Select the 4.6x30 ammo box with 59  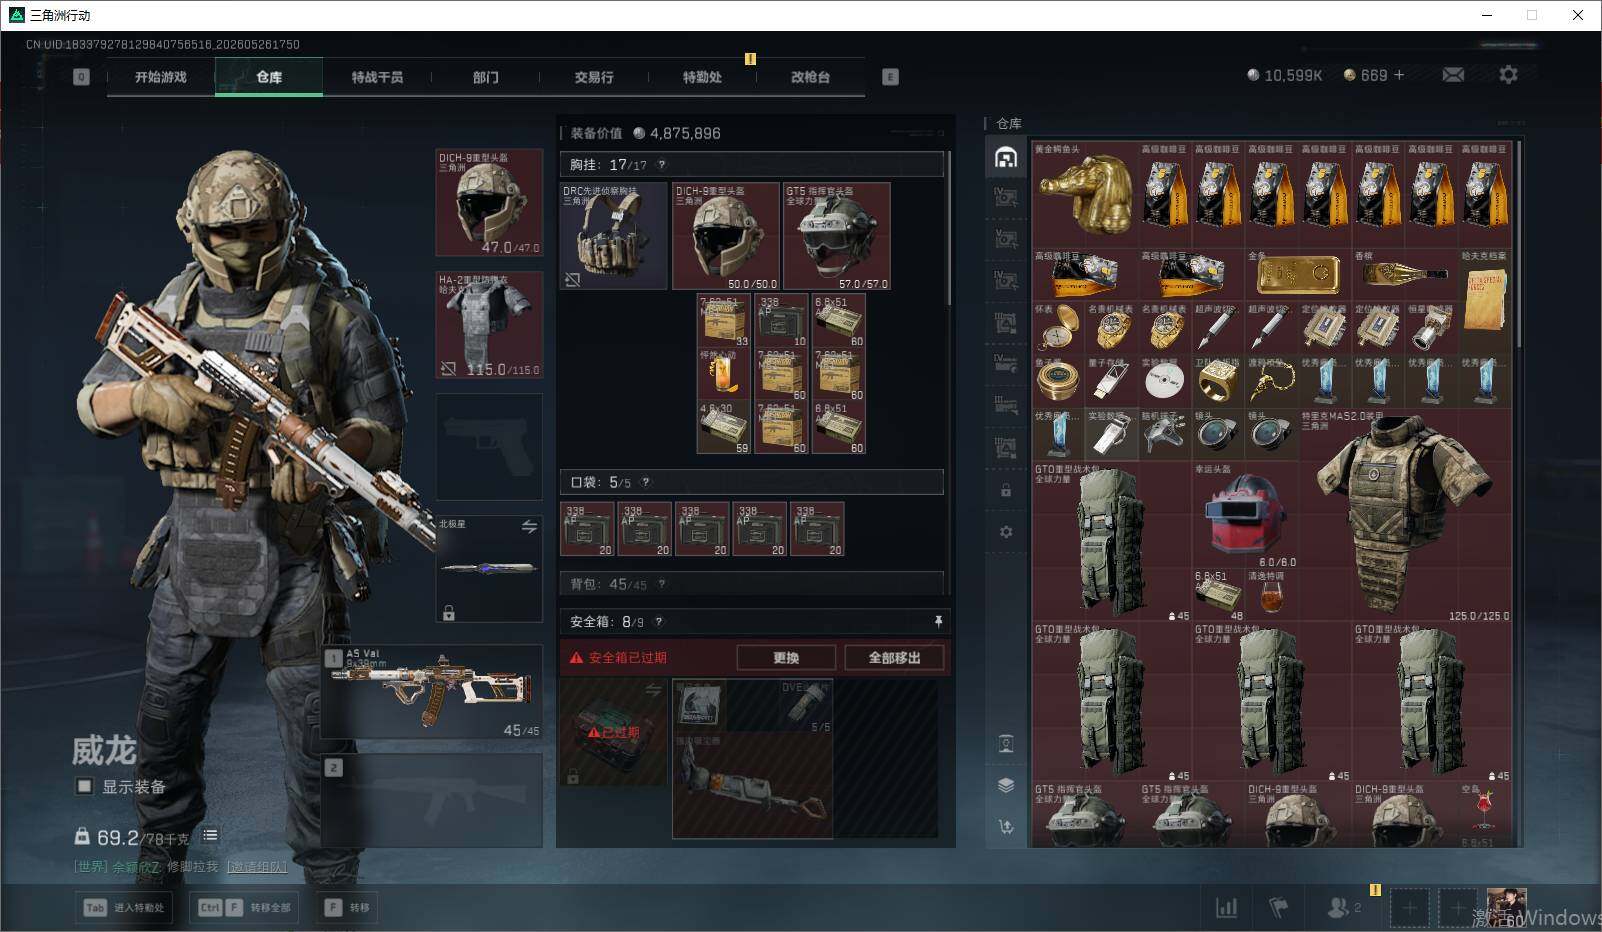click(x=724, y=428)
